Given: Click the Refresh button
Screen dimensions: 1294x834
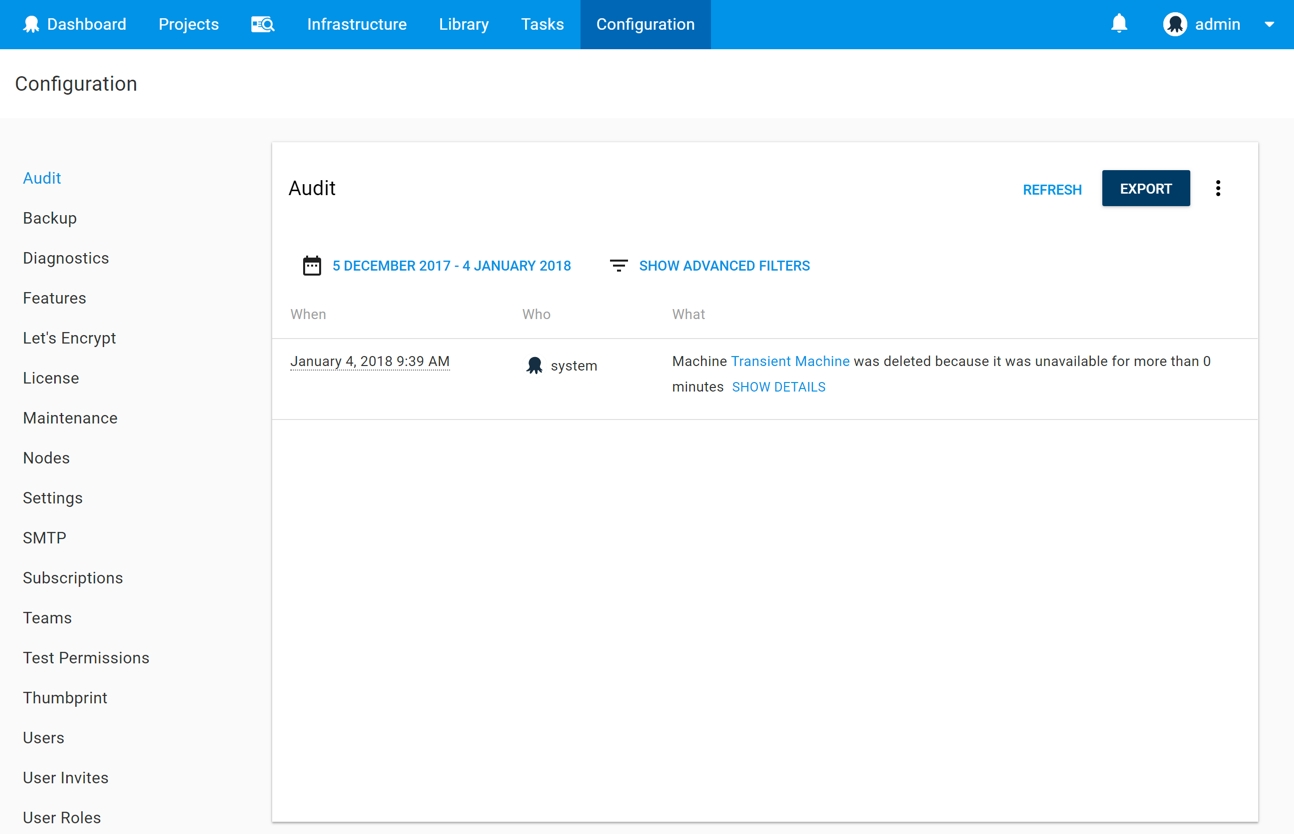Looking at the screenshot, I should tap(1052, 189).
